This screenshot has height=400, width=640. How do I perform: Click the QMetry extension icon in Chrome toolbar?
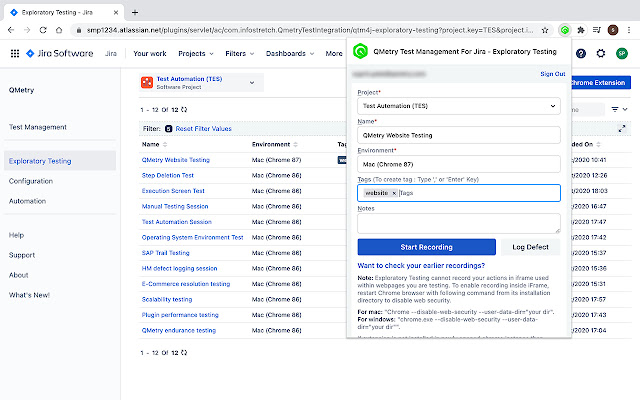564,30
